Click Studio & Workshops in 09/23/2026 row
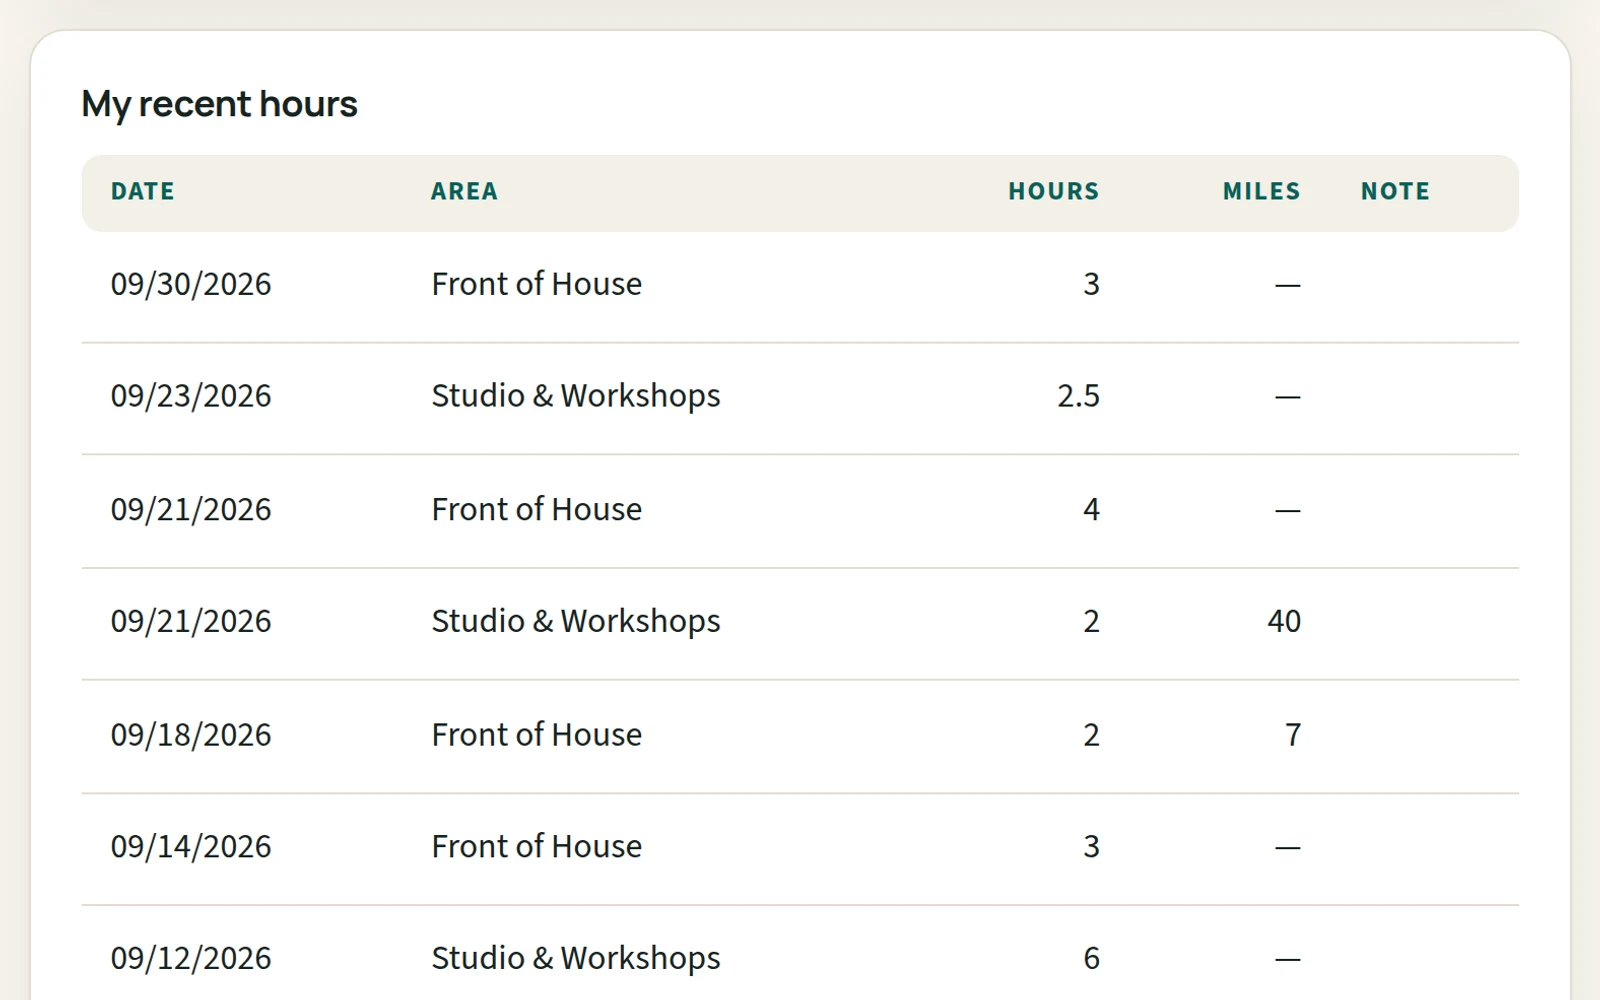Screen dimensions: 1600x1000 (576, 396)
